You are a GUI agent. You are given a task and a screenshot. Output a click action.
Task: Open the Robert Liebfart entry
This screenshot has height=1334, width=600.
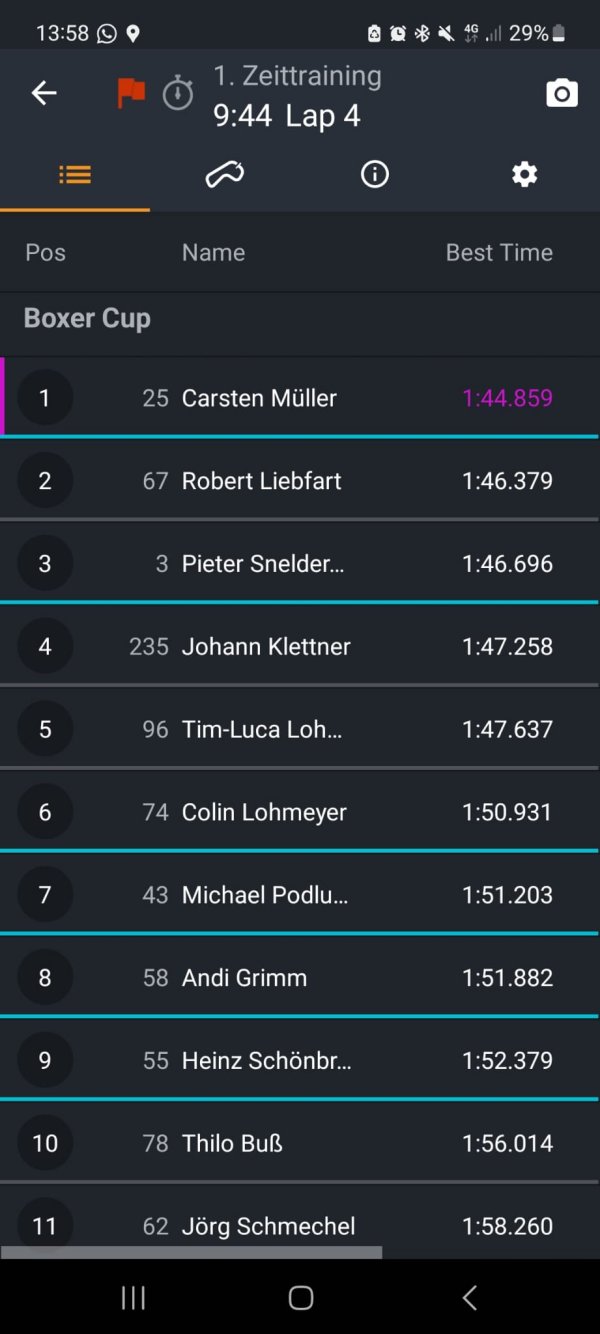[x=300, y=480]
